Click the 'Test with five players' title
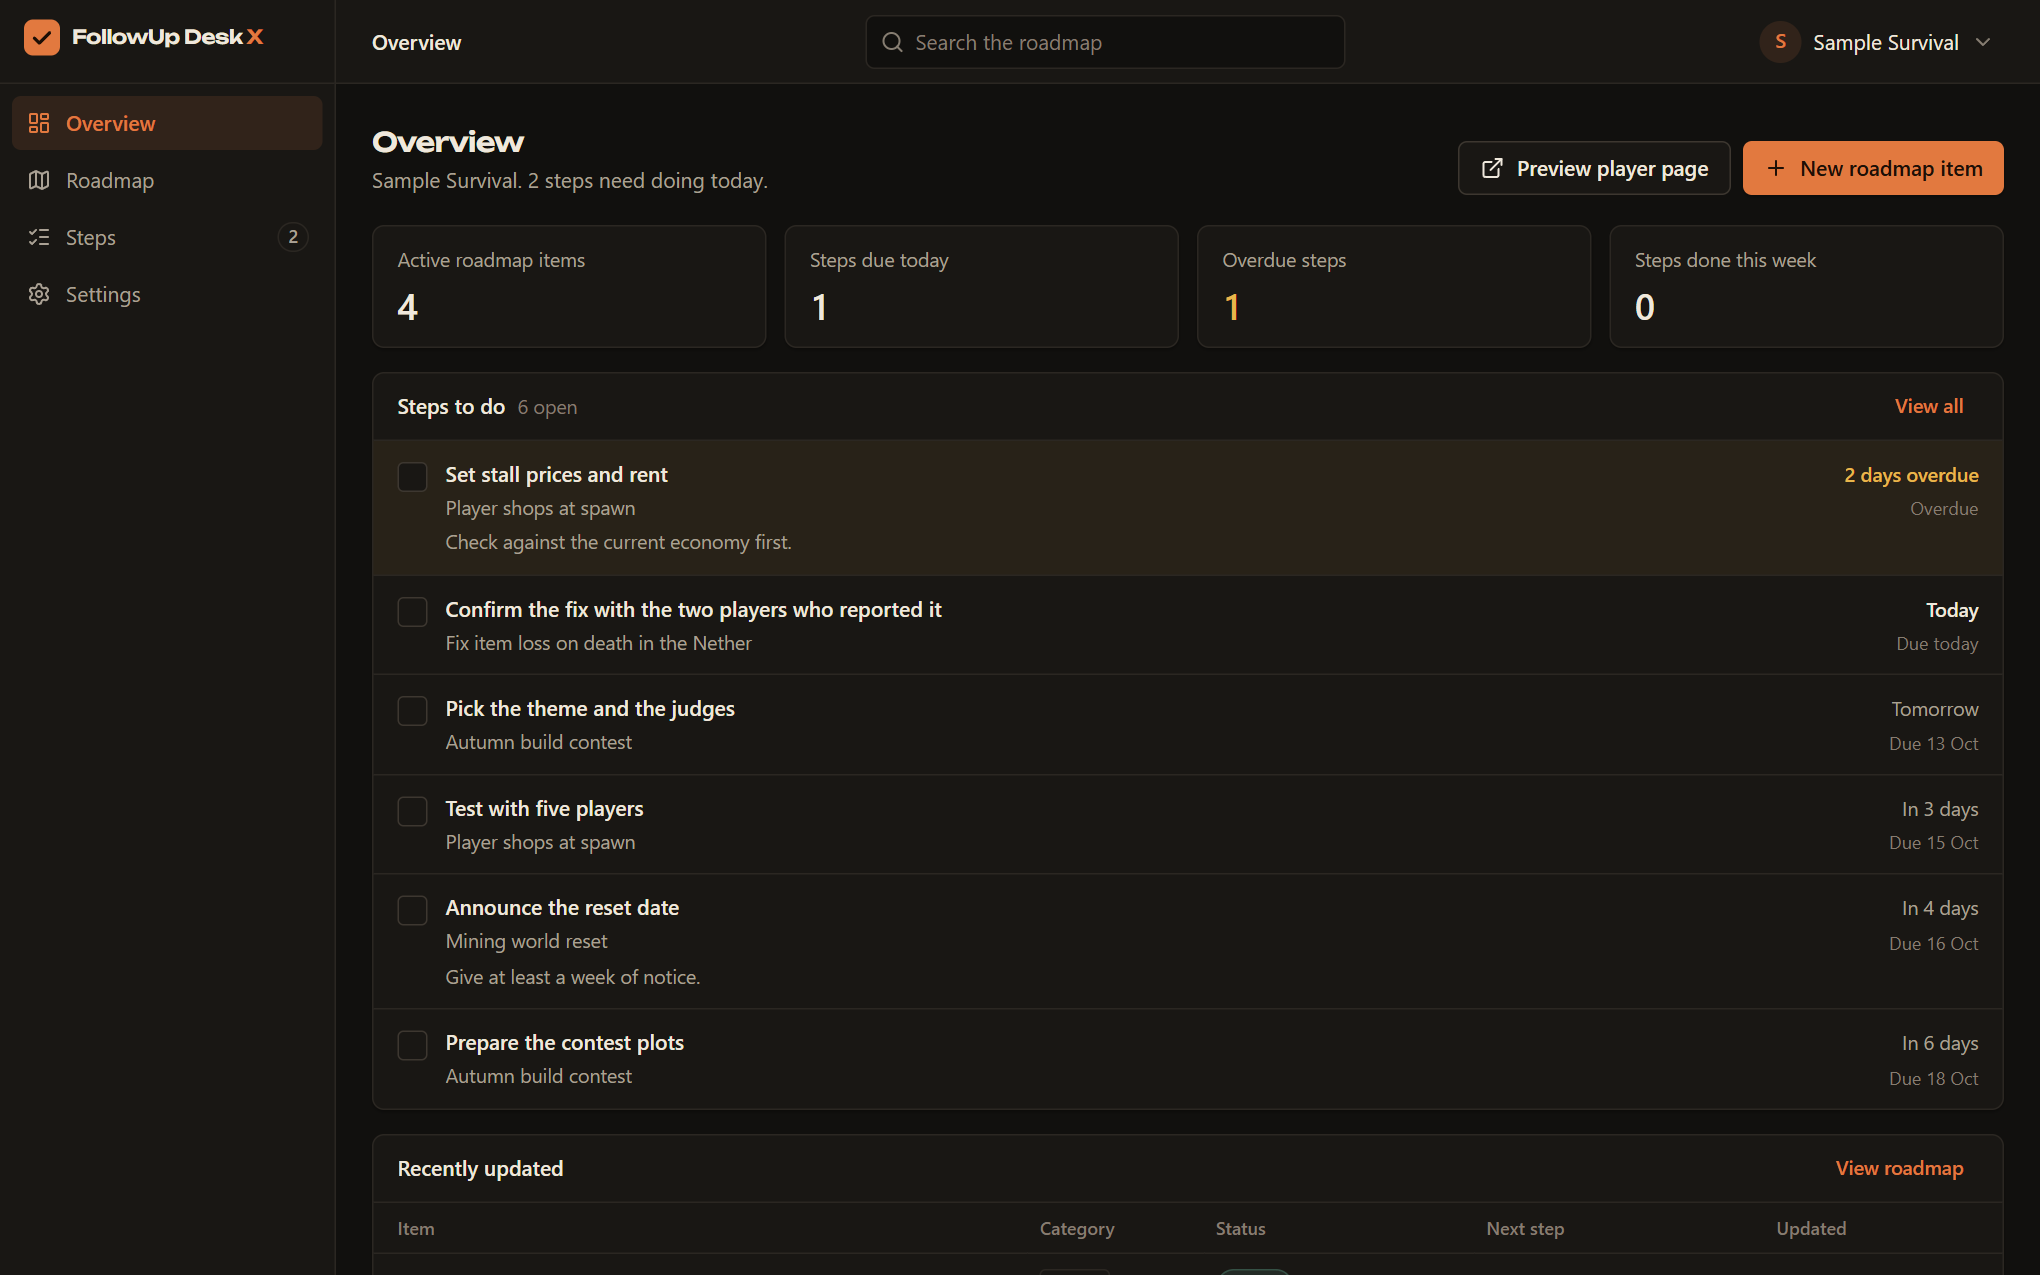 pos(544,809)
